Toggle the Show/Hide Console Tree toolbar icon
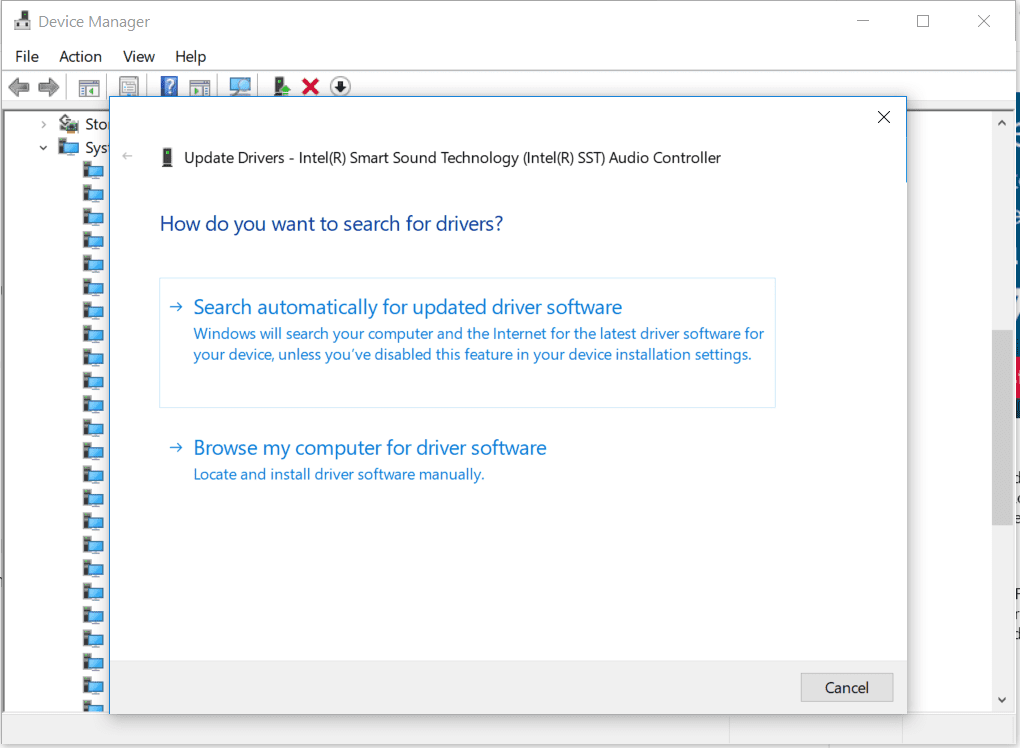 click(90, 87)
